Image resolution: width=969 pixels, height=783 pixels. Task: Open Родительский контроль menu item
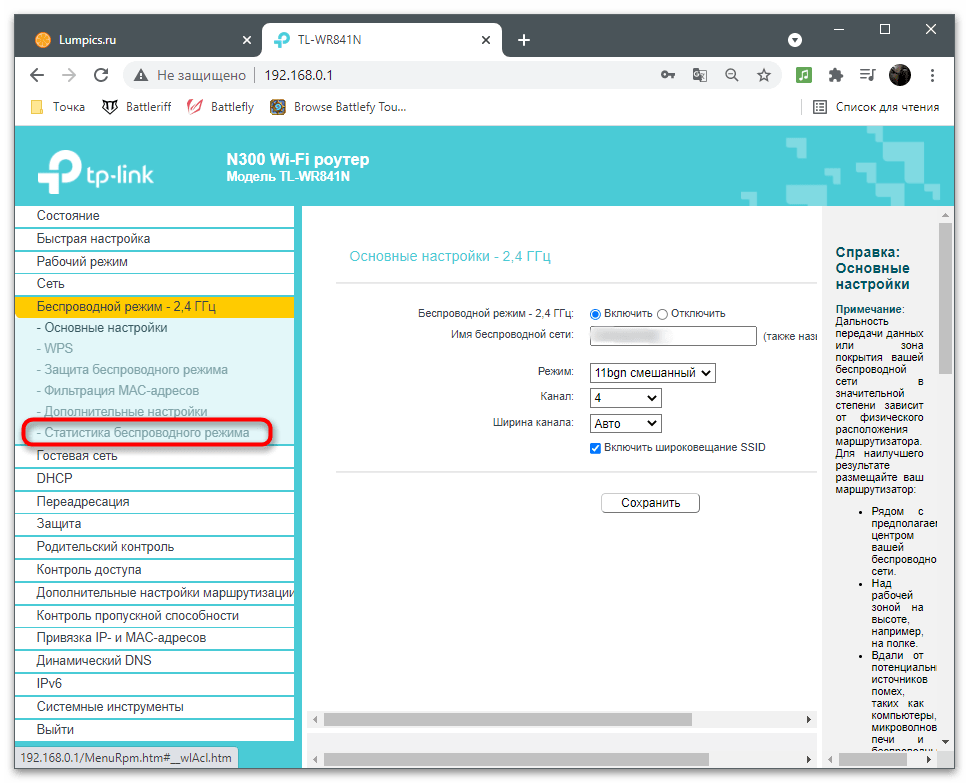point(154,547)
